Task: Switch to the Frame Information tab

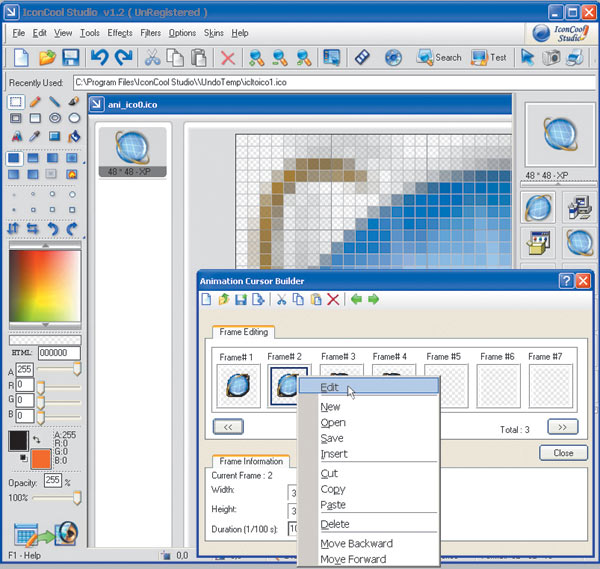Action: [251, 461]
